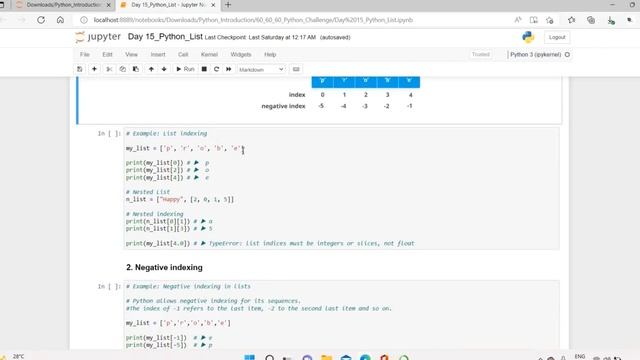640x360 pixels.
Task: Open the Windows Start menu
Action: click(x=249, y=357)
